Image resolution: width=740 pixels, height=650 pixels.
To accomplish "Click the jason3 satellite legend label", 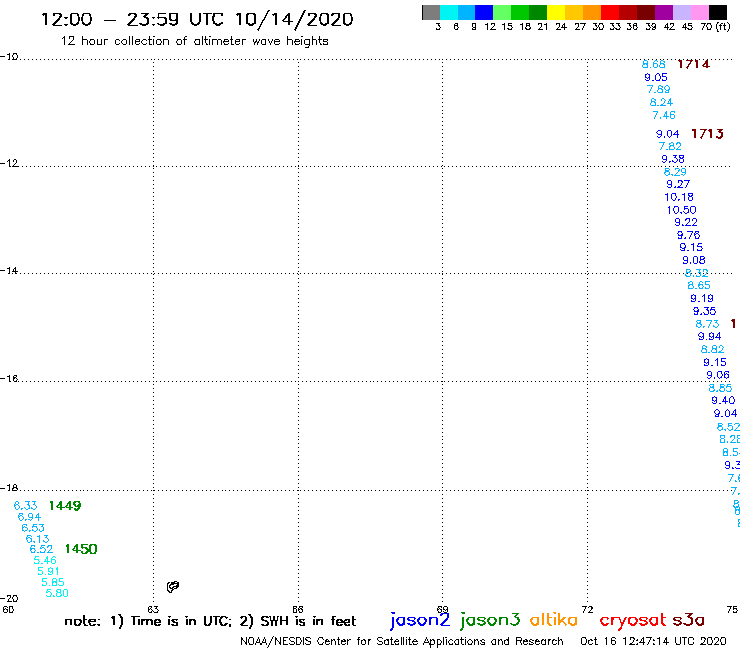I will point(490,620).
